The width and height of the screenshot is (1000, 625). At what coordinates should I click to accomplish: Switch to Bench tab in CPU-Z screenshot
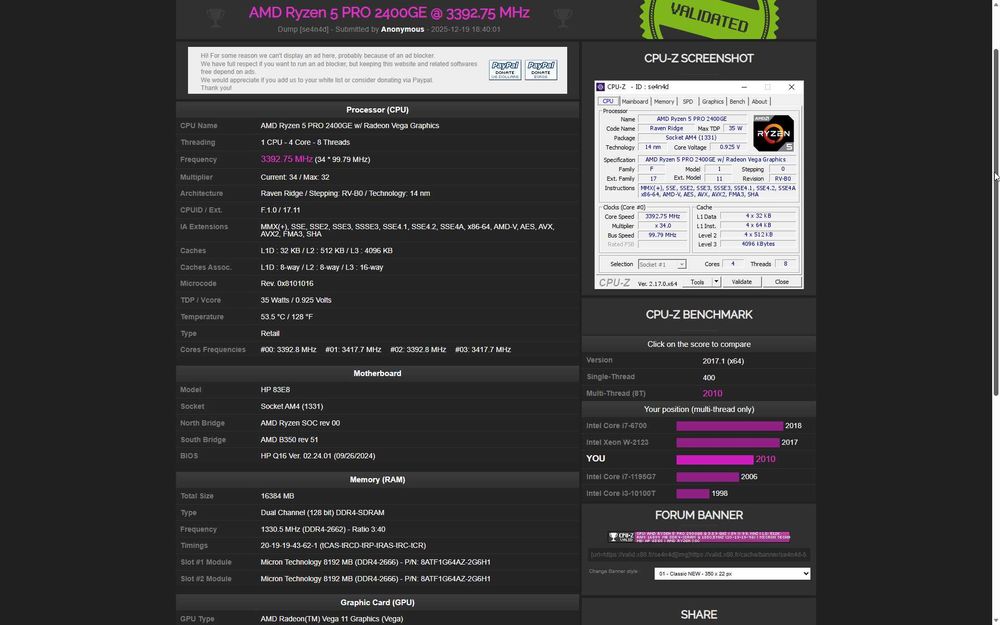[x=737, y=101]
